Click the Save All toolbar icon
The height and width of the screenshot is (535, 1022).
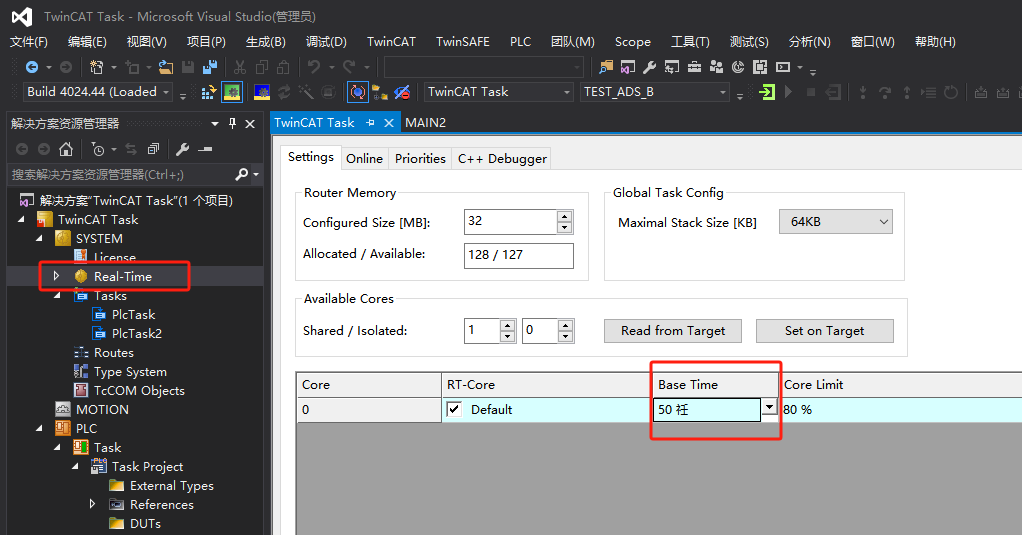pyautogui.click(x=210, y=67)
